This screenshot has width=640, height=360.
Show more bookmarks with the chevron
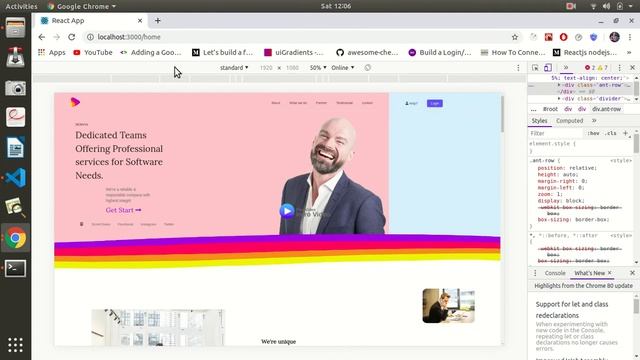click(x=629, y=52)
